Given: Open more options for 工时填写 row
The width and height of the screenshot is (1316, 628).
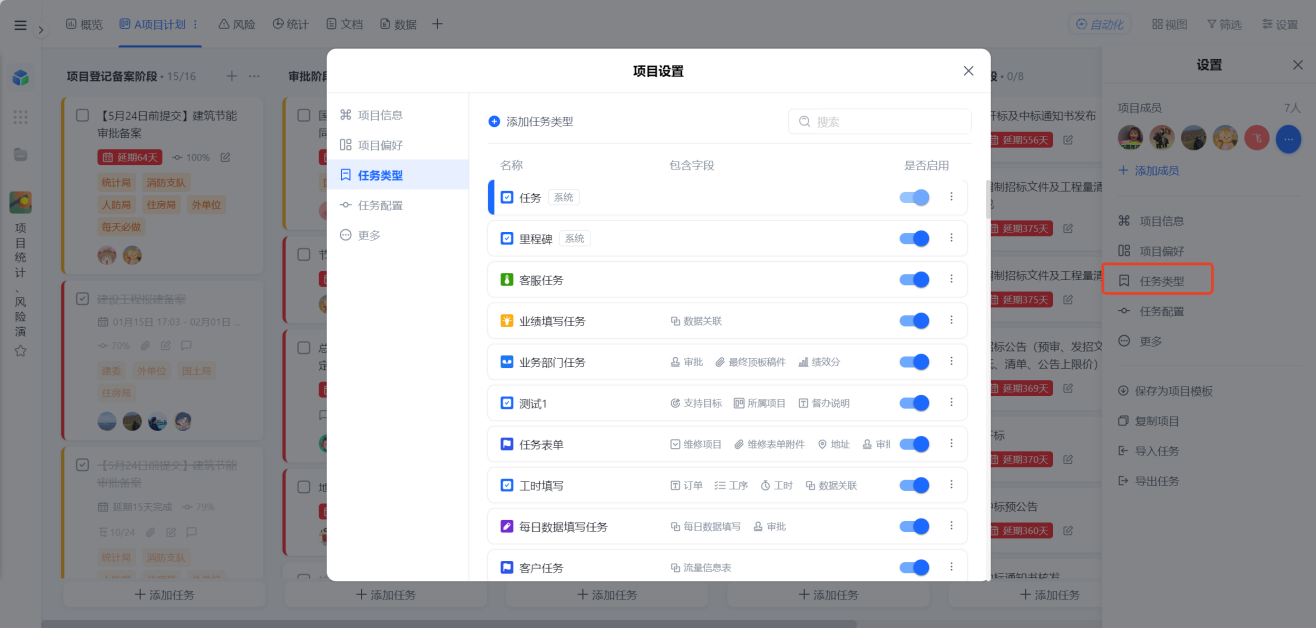Looking at the screenshot, I should [x=951, y=484].
